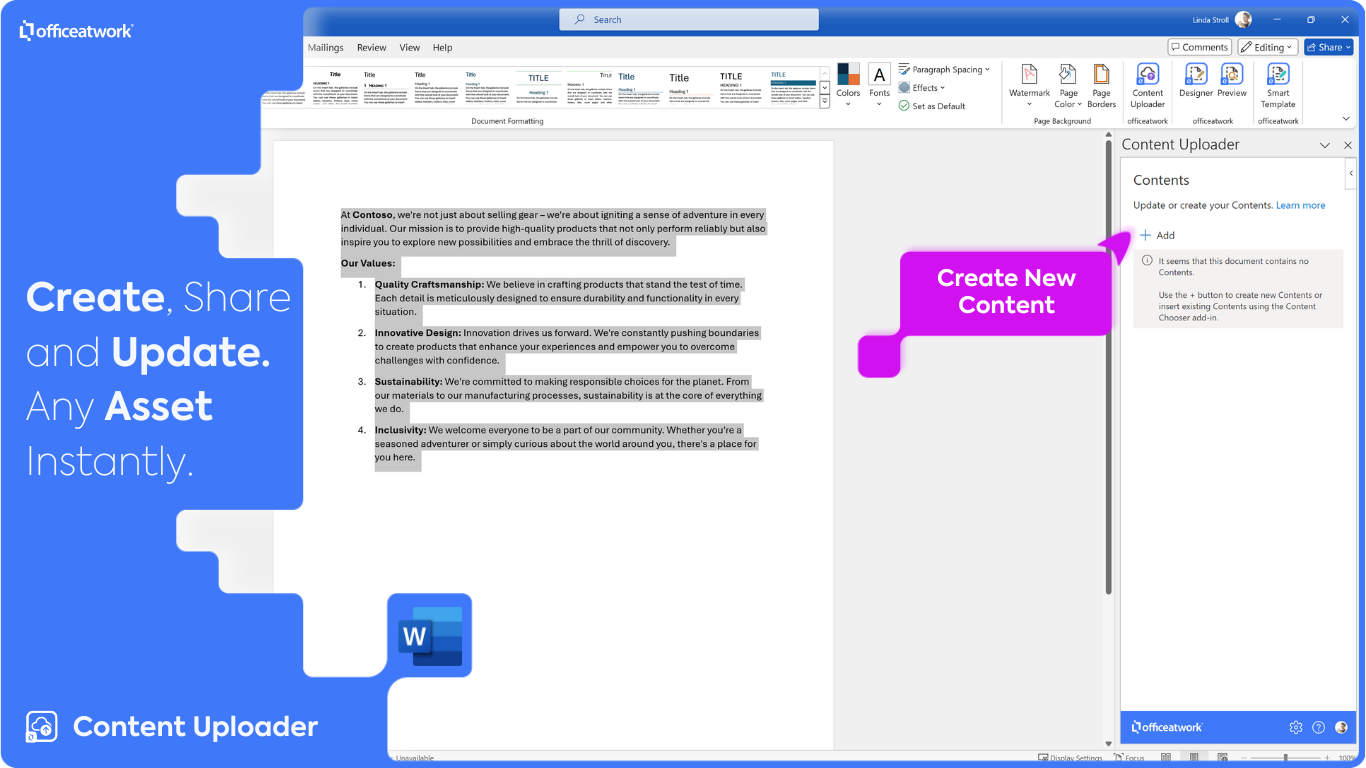1366x768 pixels.
Task: Open the Review tab
Action: [371, 47]
